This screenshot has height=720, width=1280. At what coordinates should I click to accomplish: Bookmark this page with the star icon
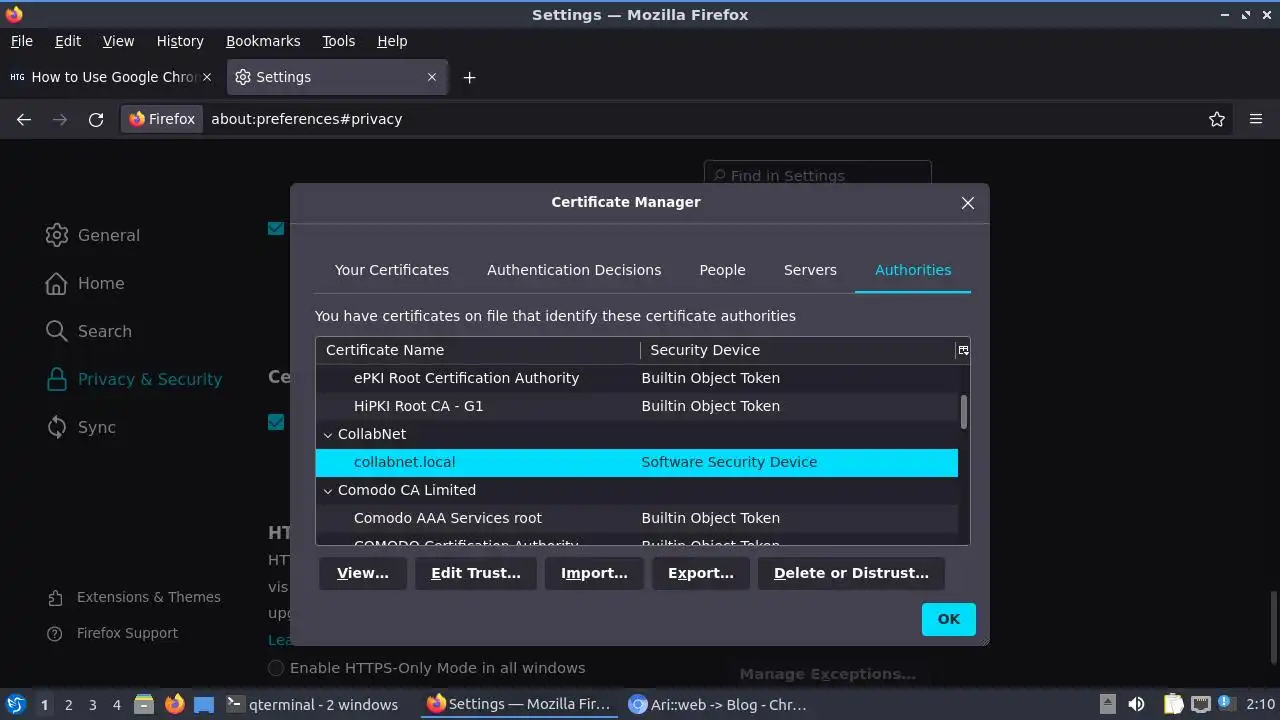point(1217,119)
